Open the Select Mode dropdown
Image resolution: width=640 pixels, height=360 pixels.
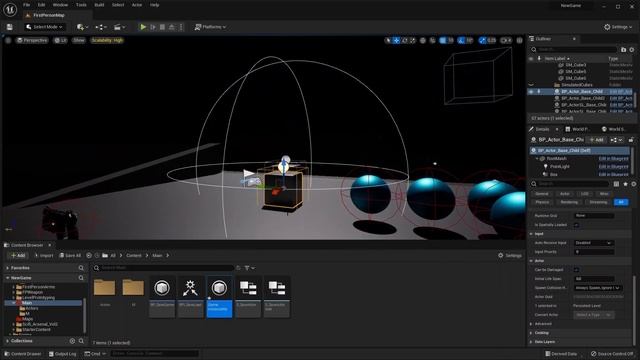click(44, 27)
